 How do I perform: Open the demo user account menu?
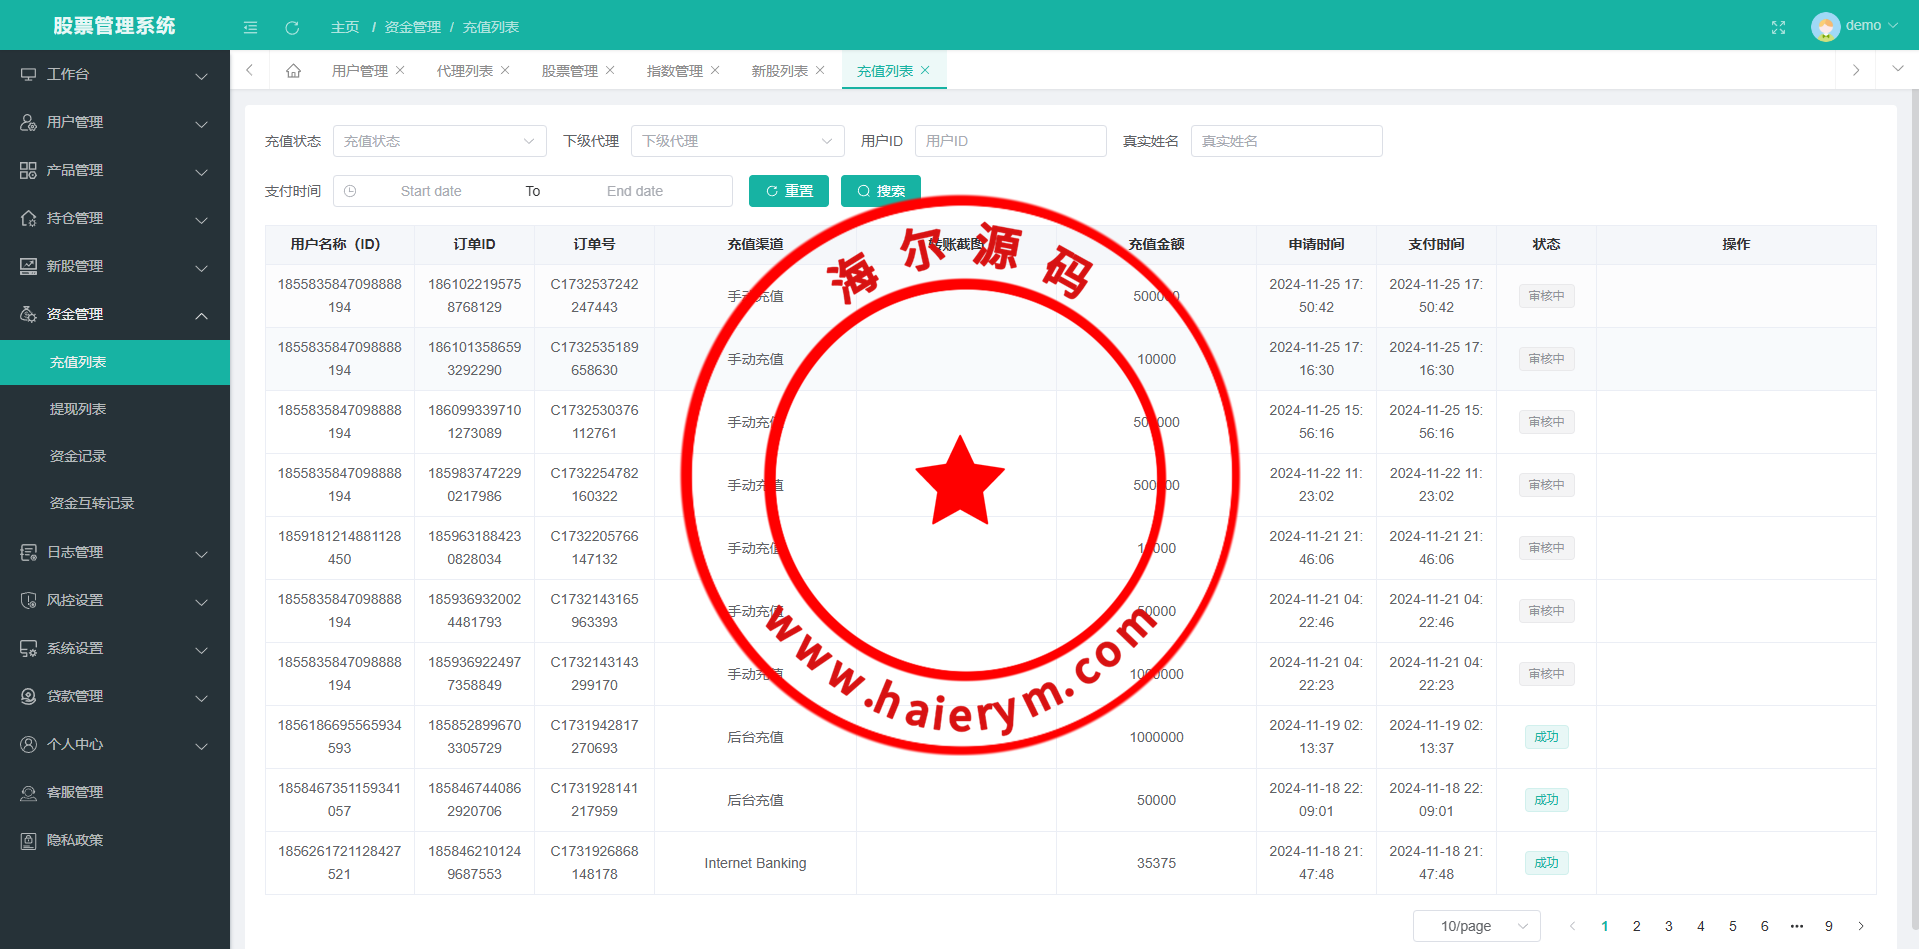point(1855,26)
